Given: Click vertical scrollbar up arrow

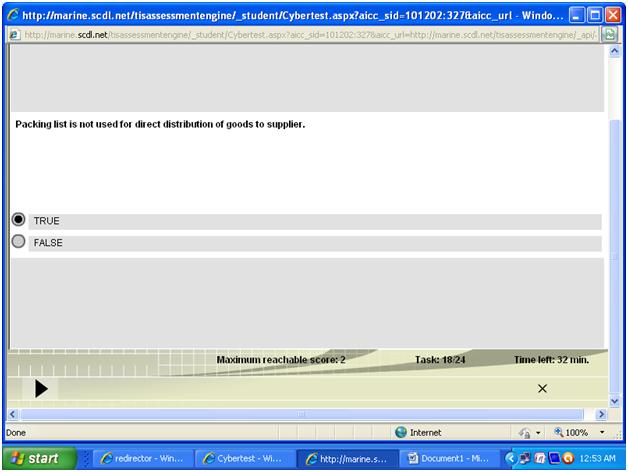Looking at the screenshot, I should pos(614,51).
